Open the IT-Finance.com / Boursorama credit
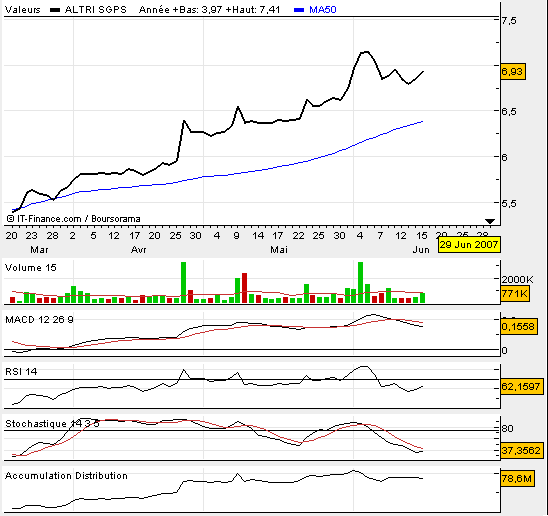Viewport: 548px width, 516px height. pos(73,219)
